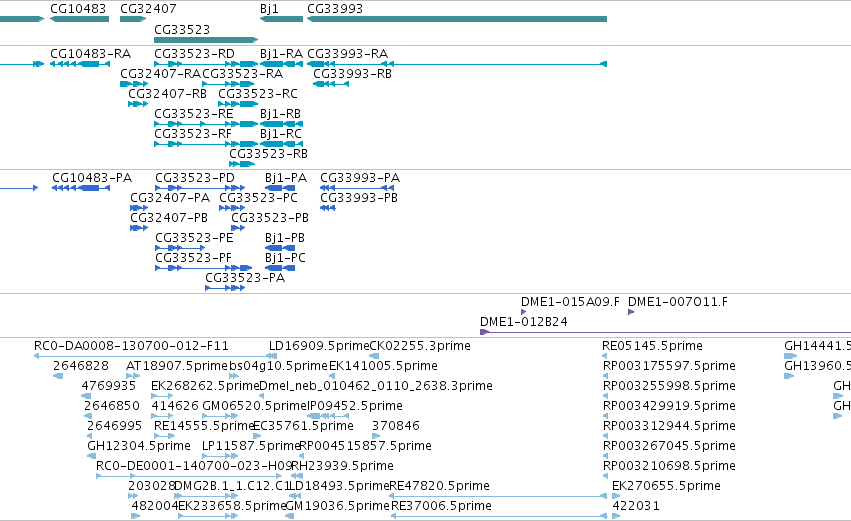Click the DME1-015A09.F feature label

570,302
